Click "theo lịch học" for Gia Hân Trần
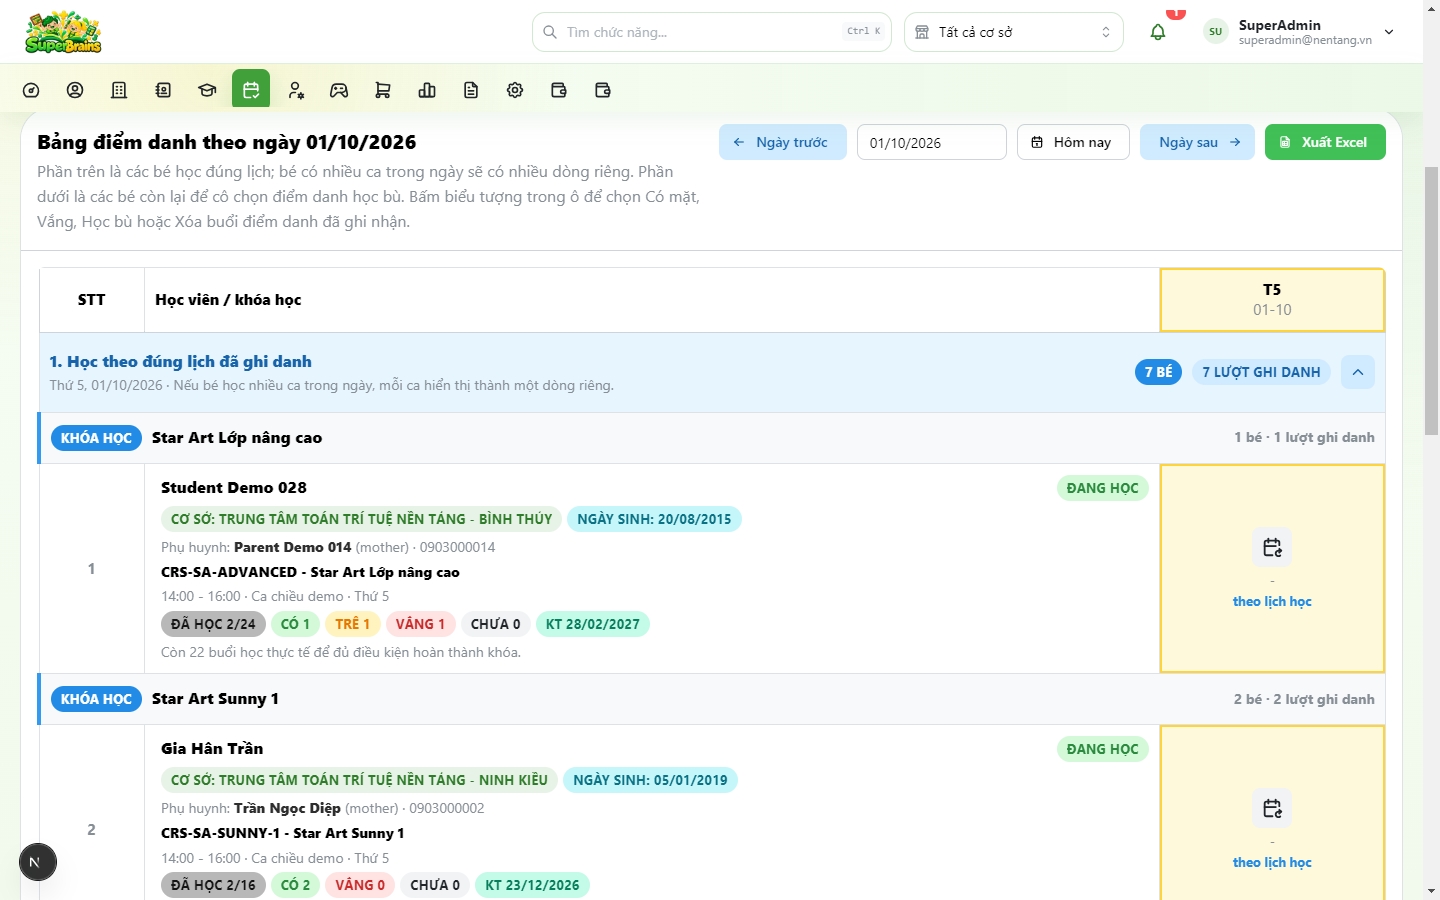Screen dimensions: 1440x900 [x=1272, y=862]
